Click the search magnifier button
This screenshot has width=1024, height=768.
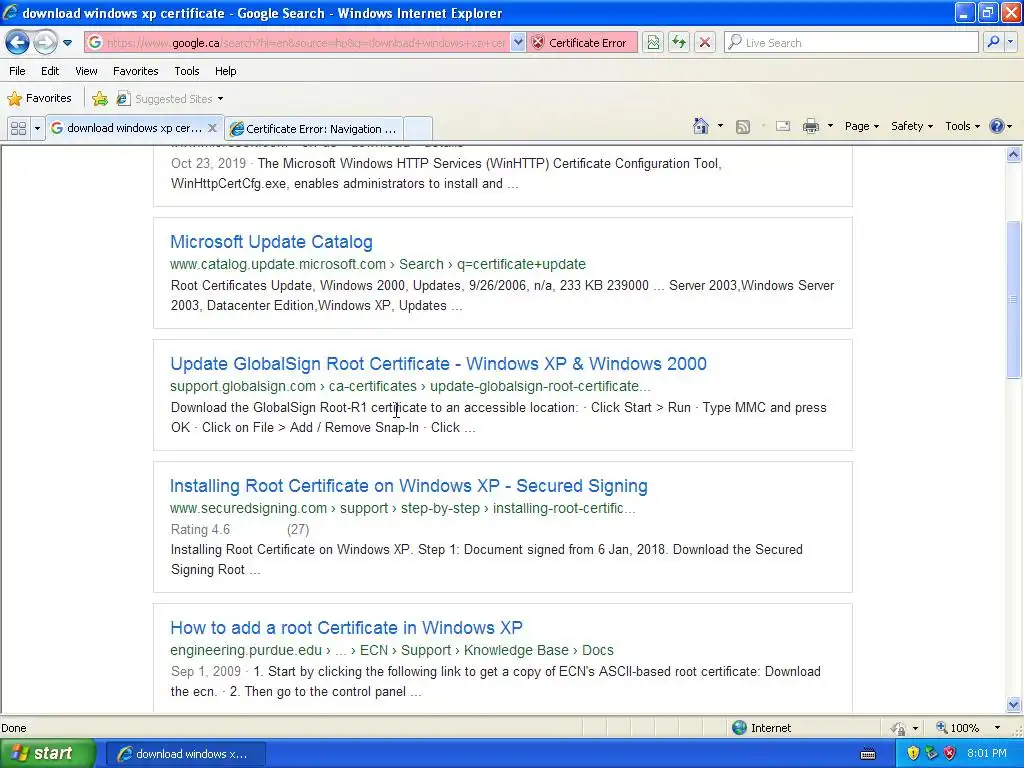[993, 43]
